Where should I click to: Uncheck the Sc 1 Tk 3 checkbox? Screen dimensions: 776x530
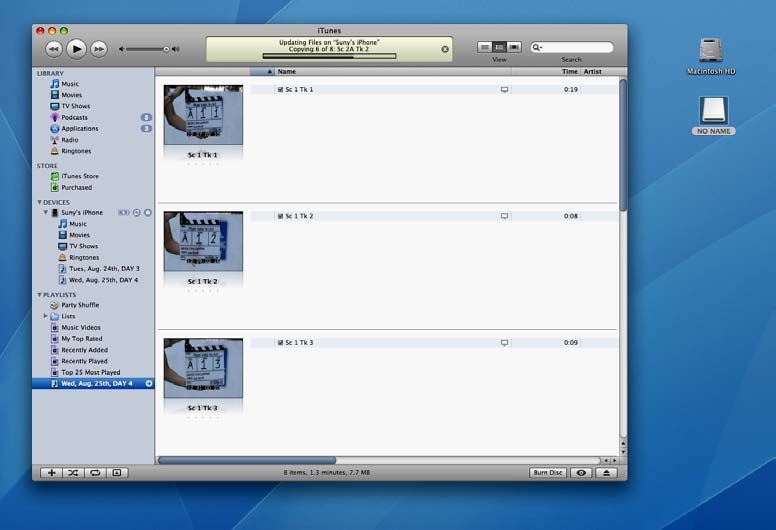pyautogui.click(x=280, y=342)
